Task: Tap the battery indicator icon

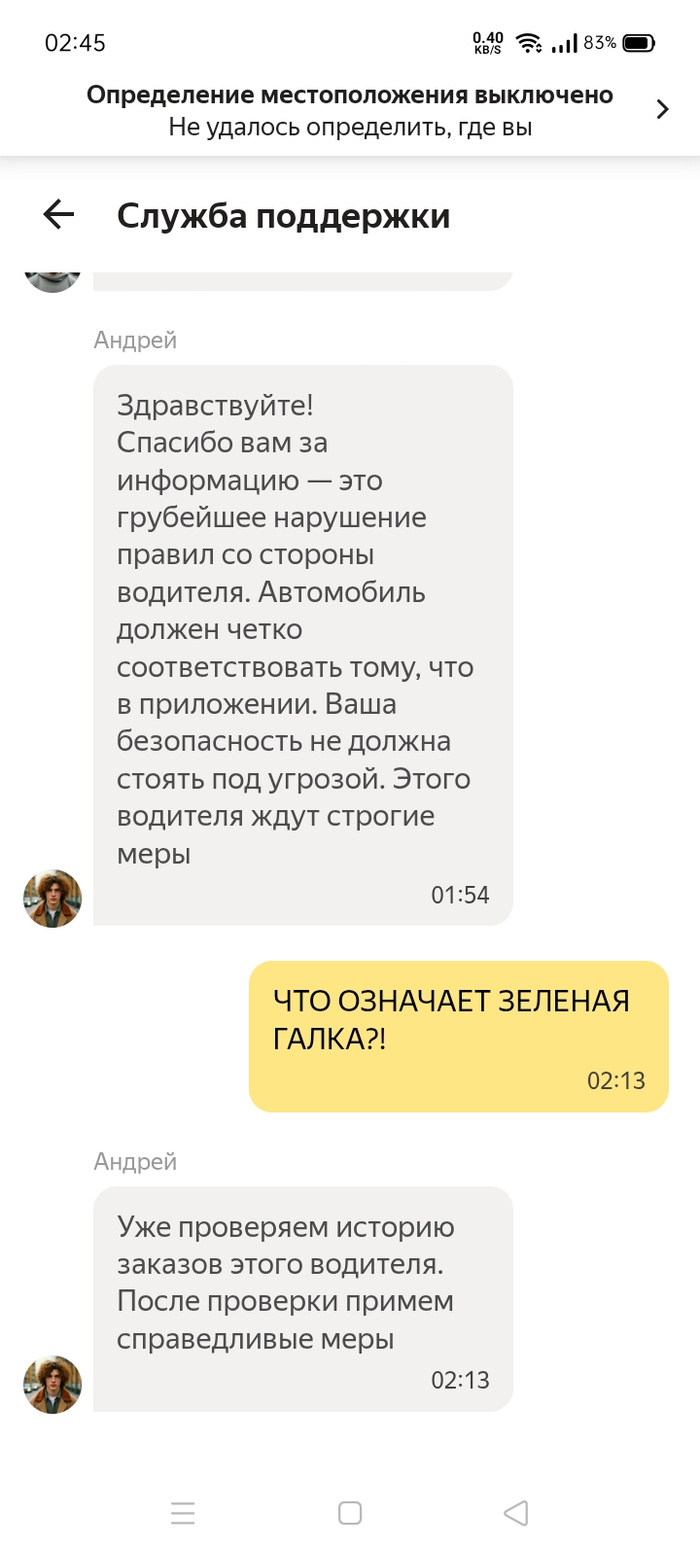Action: [x=639, y=43]
